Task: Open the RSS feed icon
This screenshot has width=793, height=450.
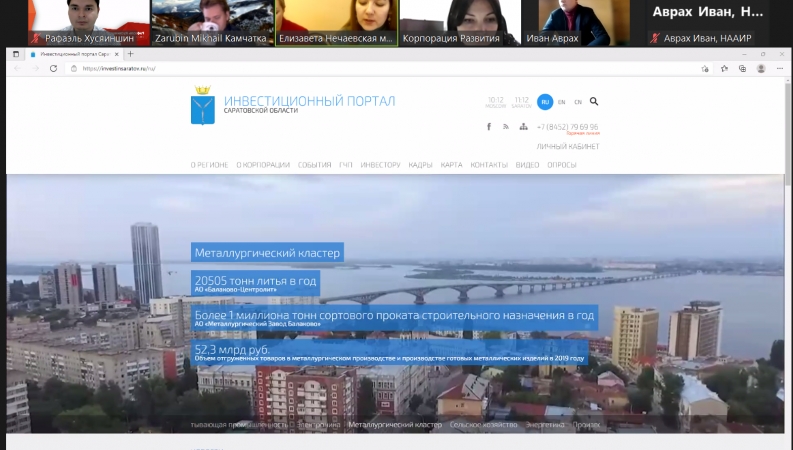Action: pyautogui.click(x=505, y=127)
